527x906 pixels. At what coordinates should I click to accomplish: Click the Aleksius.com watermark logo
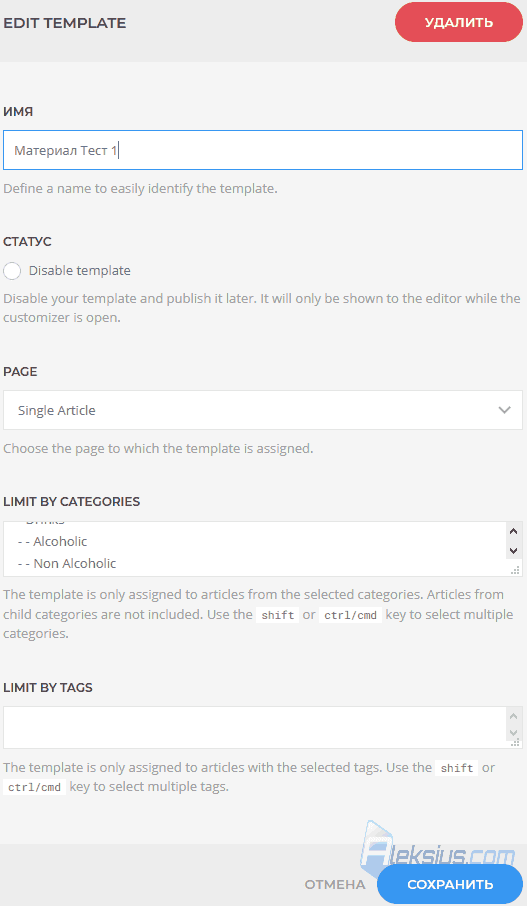[x=438, y=848]
